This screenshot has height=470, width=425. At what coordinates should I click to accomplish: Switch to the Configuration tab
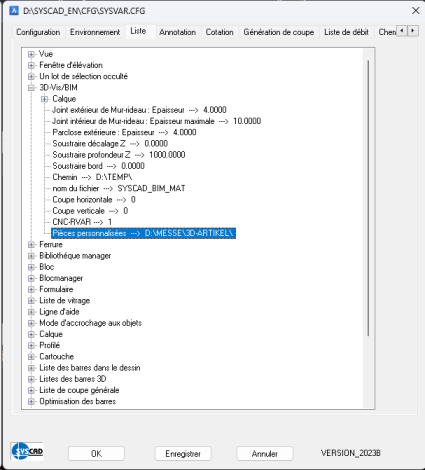click(x=38, y=32)
